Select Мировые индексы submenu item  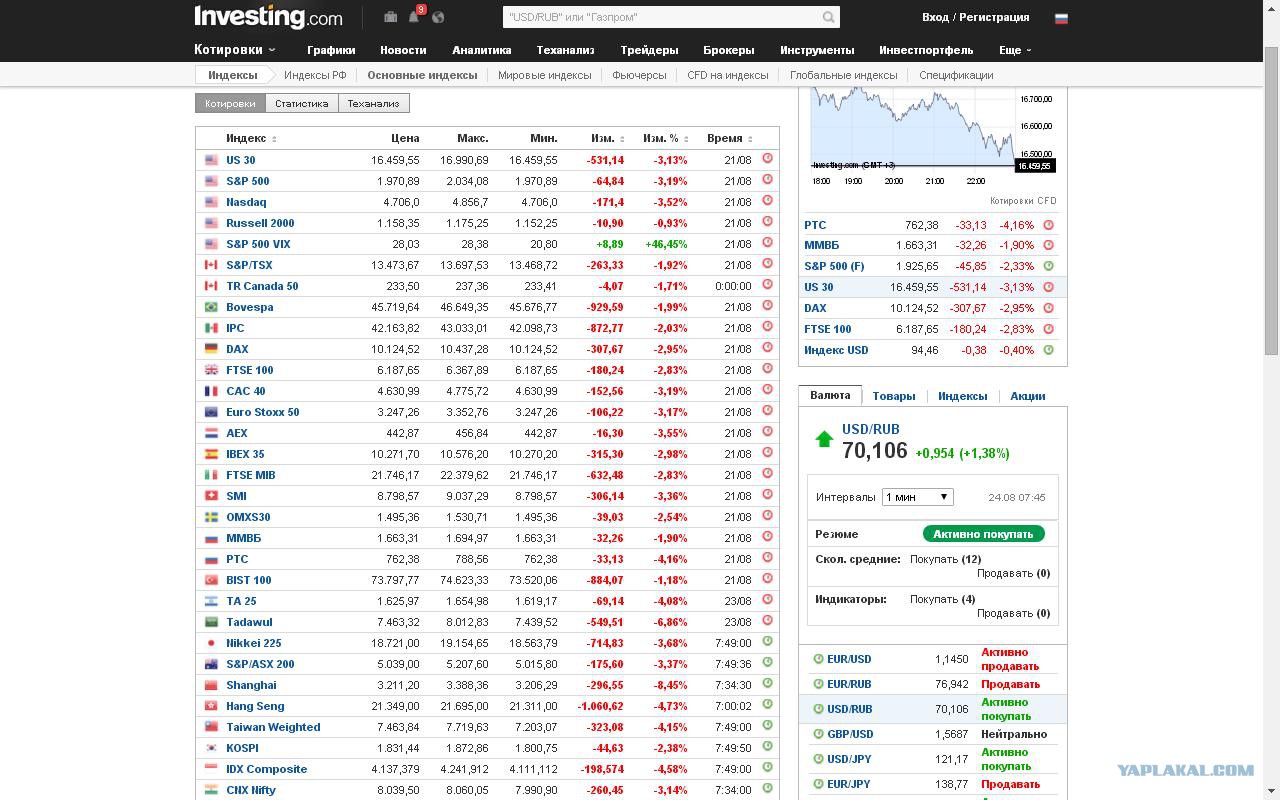[x=544, y=75]
